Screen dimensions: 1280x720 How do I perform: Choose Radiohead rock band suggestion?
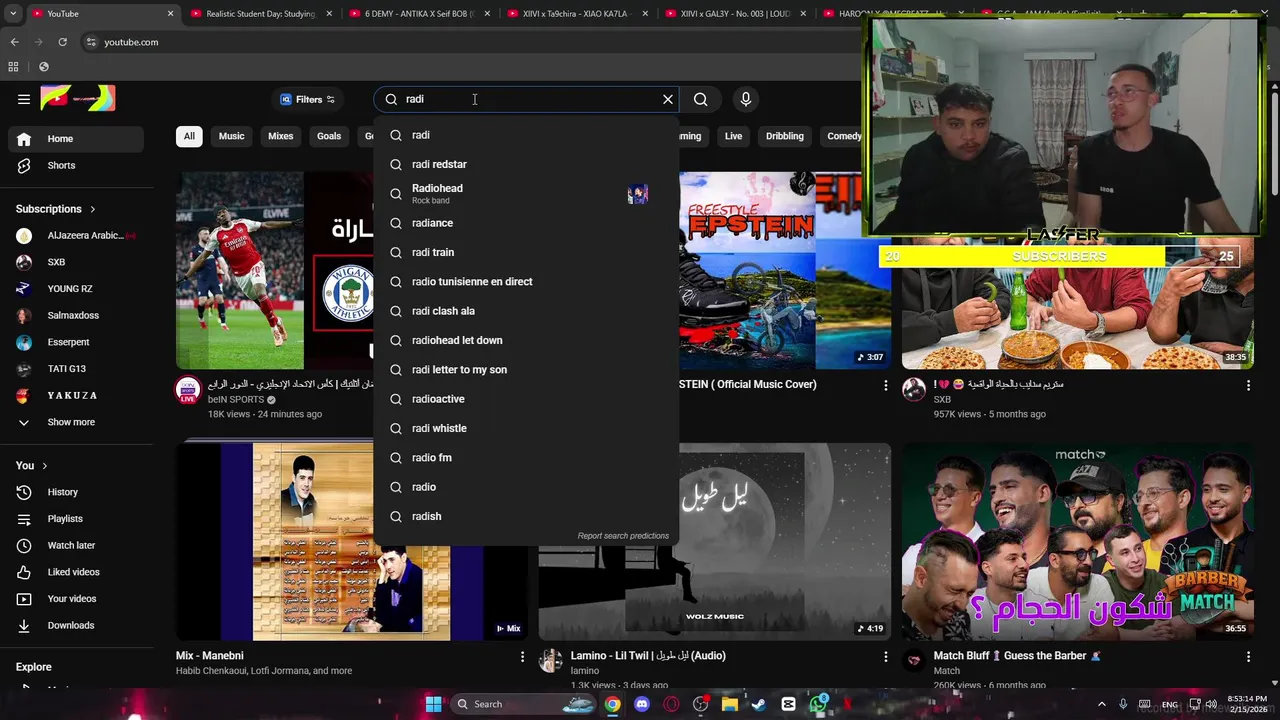(x=527, y=194)
